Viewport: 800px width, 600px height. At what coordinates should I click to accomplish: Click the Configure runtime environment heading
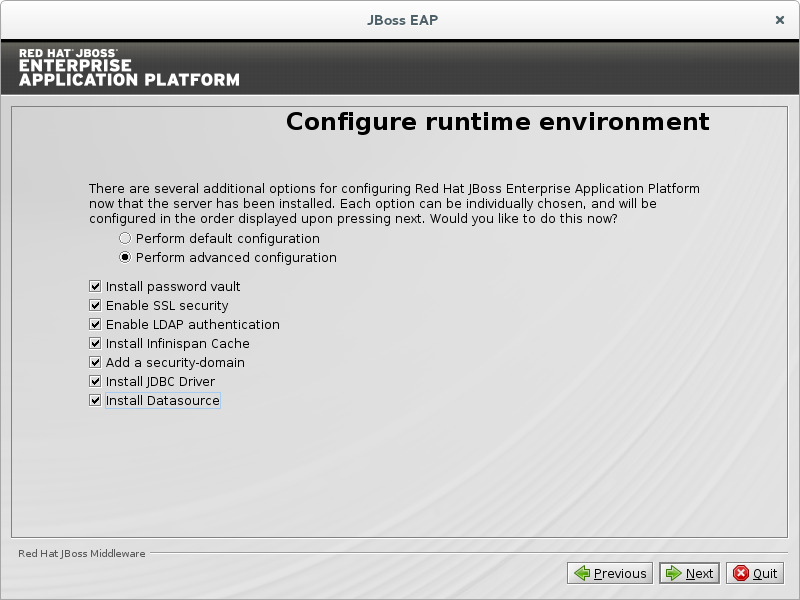click(497, 122)
